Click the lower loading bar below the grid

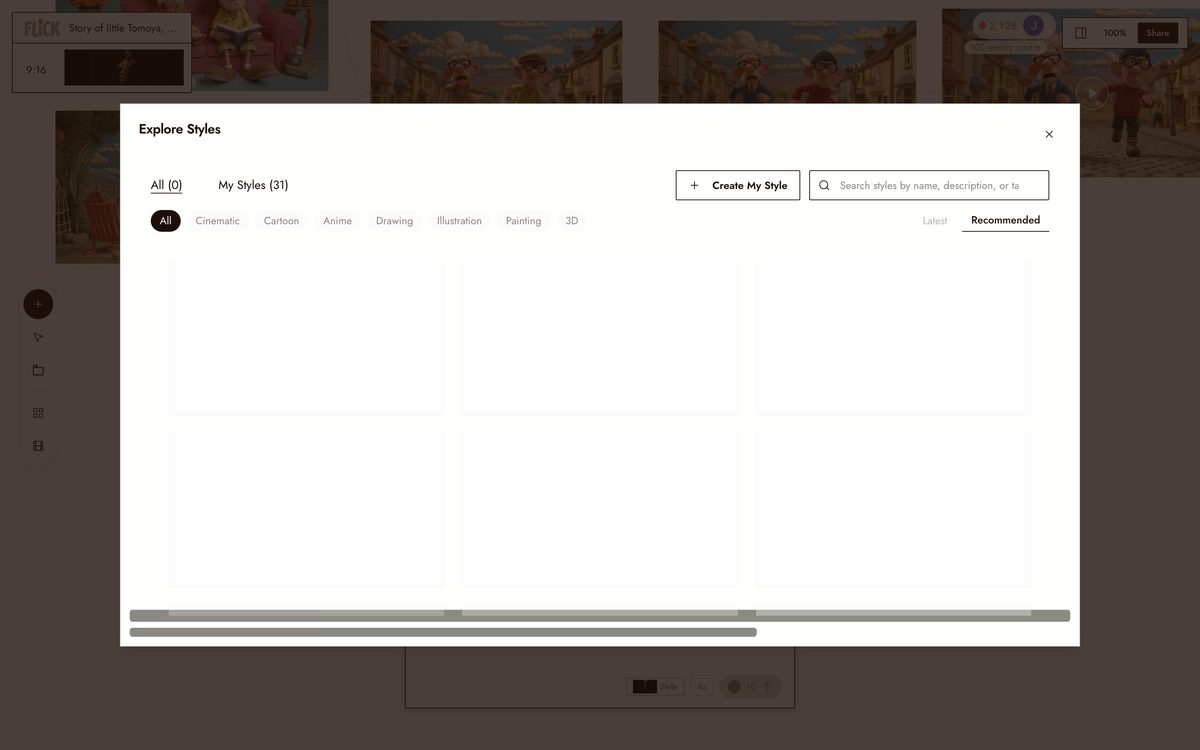[x=443, y=632]
